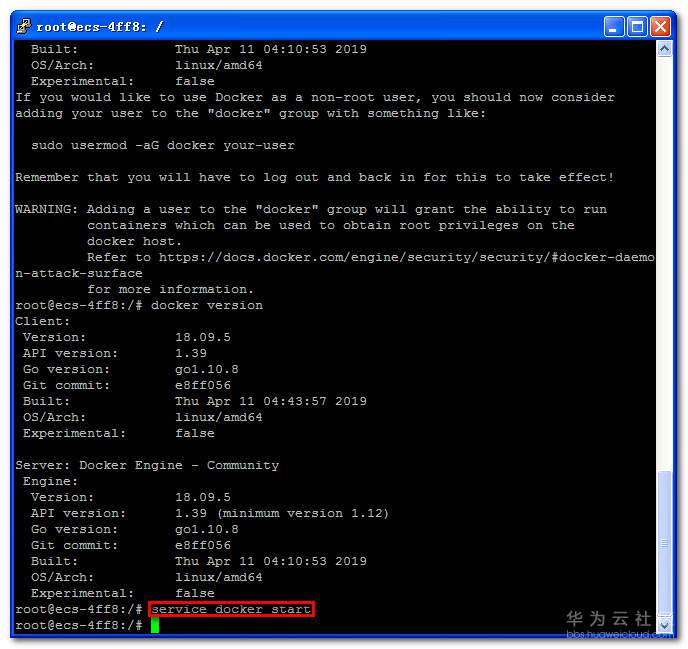This screenshot has width=688, height=649.
Task: Minimize the root@ecs-4ff8 terminal window
Action: pyautogui.click(x=613, y=27)
